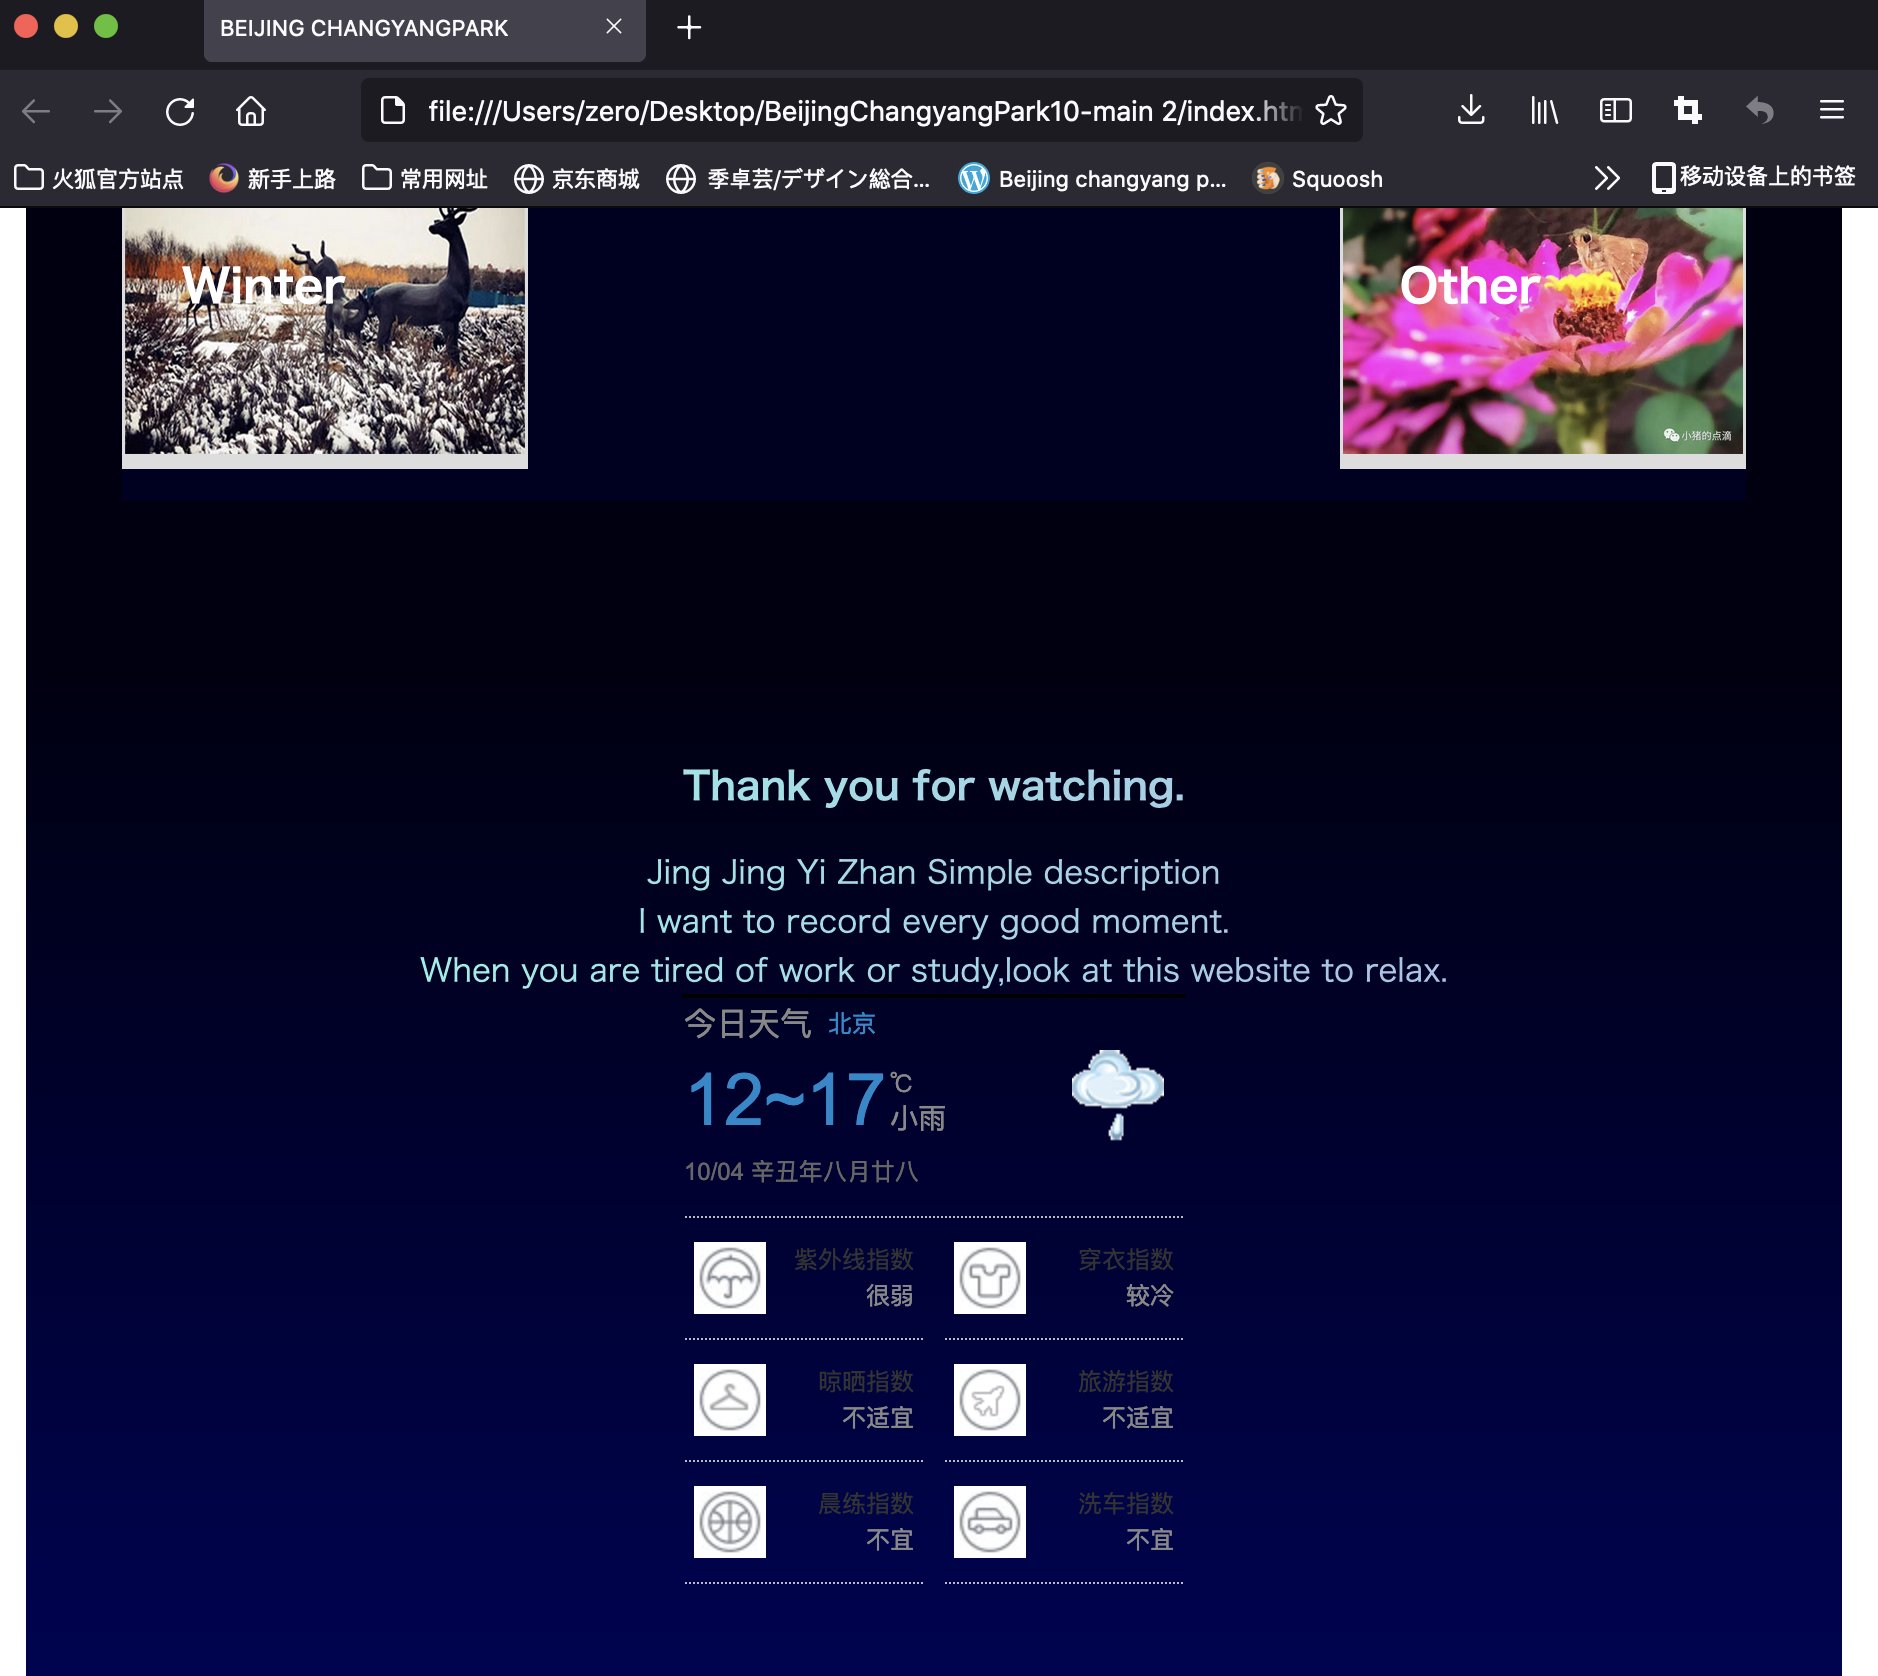The height and width of the screenshot is (1676, 1878).
Task: Bookmark this page with the star icon
Action: [1330, 111]
